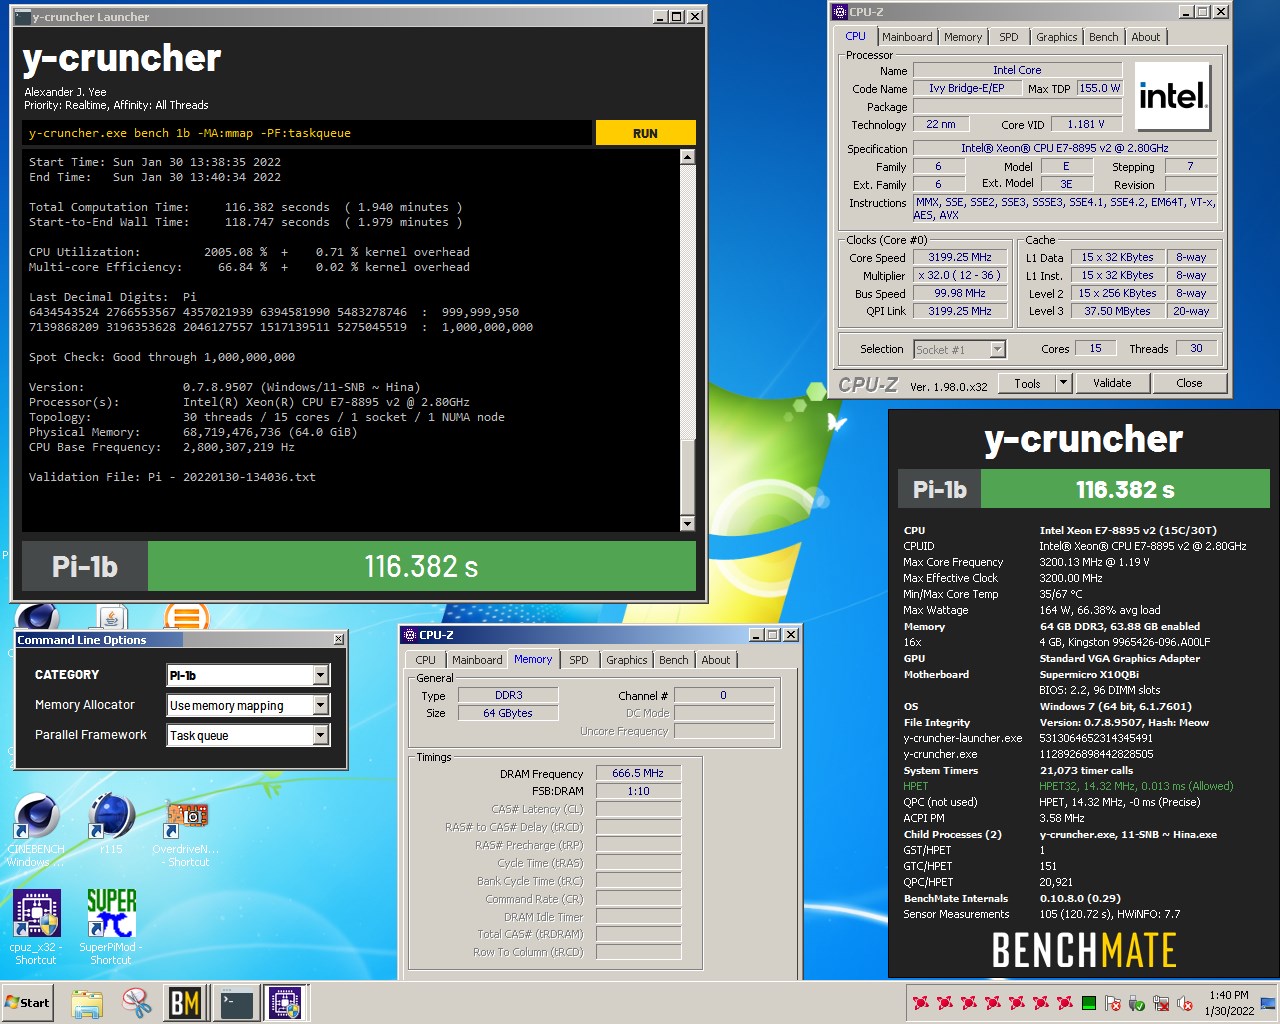Open the cpuz_x32 Shortcut desktop icon

(x=36, y=927)
